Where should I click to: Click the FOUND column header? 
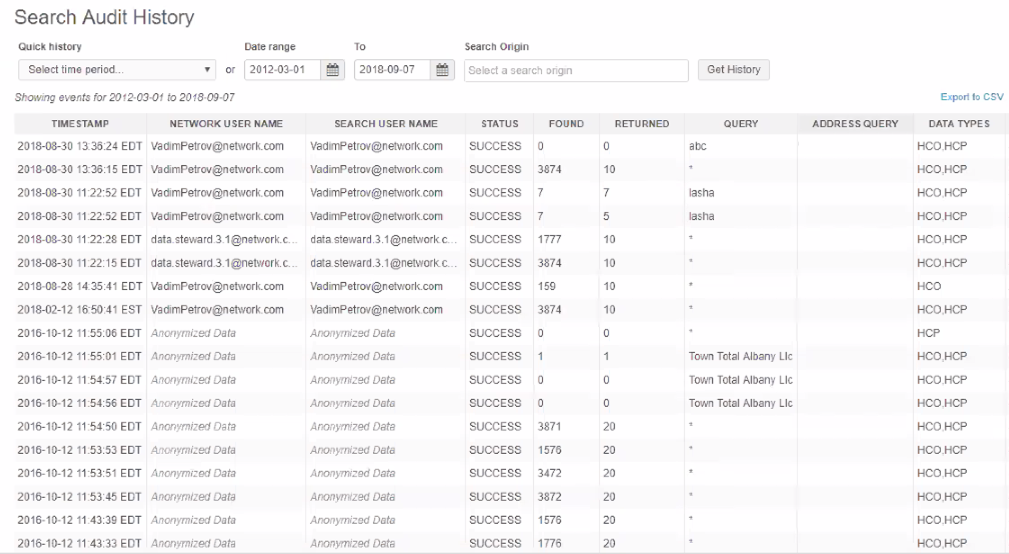(x=566, y=124)
